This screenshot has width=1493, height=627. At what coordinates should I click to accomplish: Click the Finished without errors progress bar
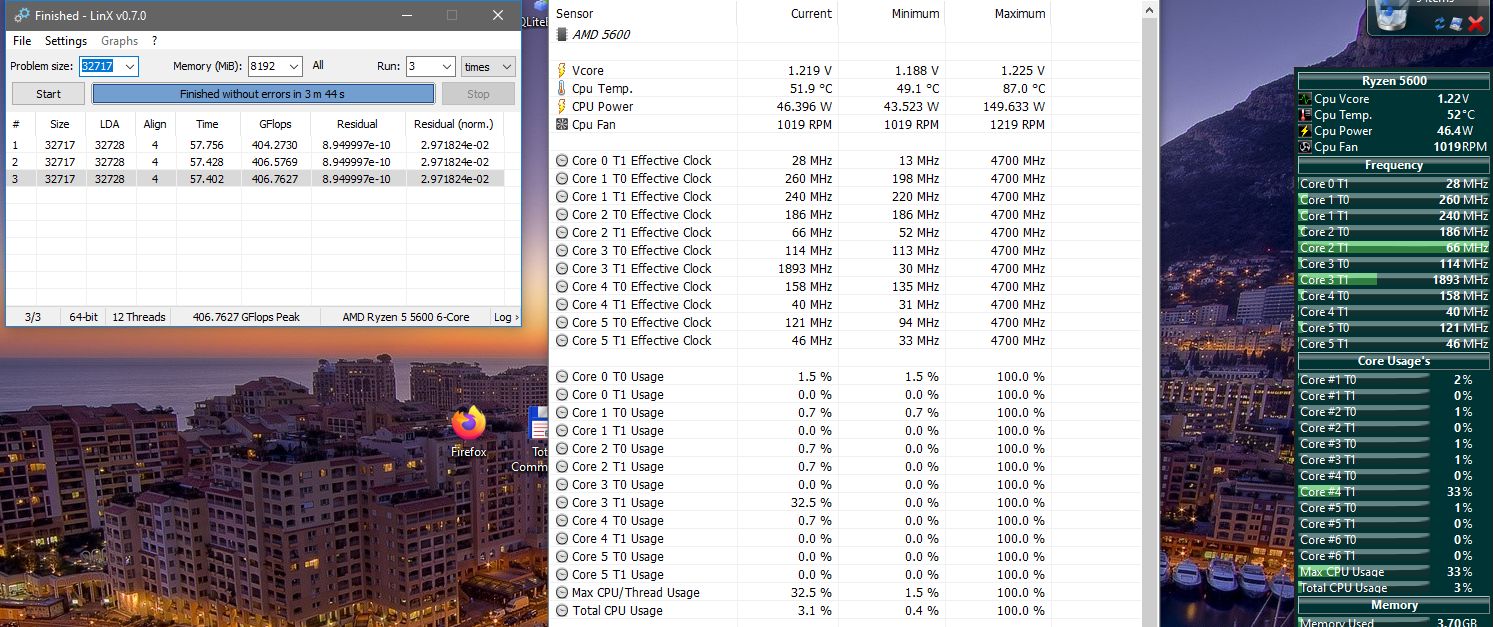coord(263,94)
